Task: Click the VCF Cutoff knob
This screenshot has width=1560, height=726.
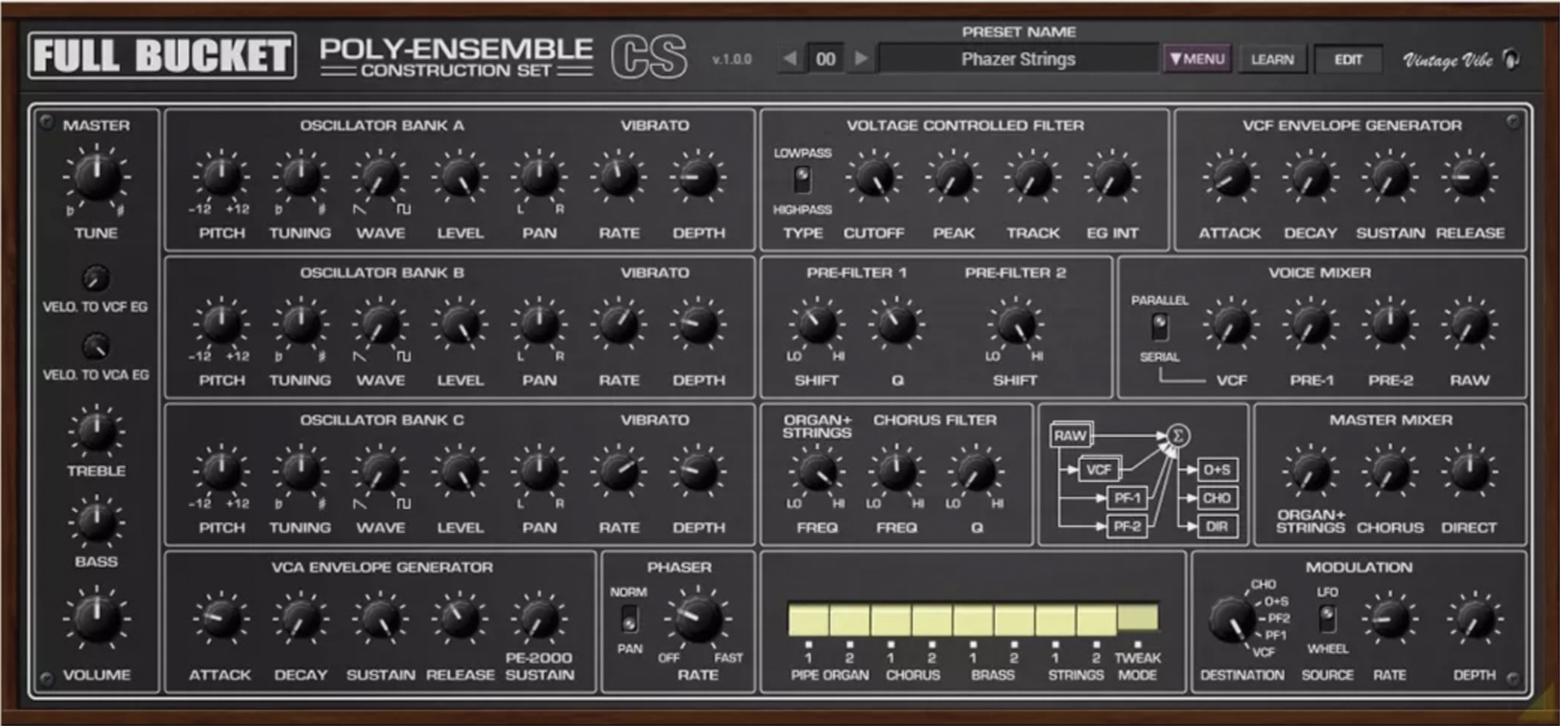Action: pyautogui.click(x=873, y=177)
